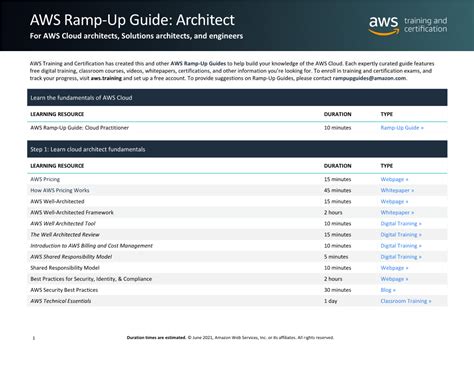
Task: Click the 'AWS Well Architected Tool' resource name
Action: pos(63,224)
